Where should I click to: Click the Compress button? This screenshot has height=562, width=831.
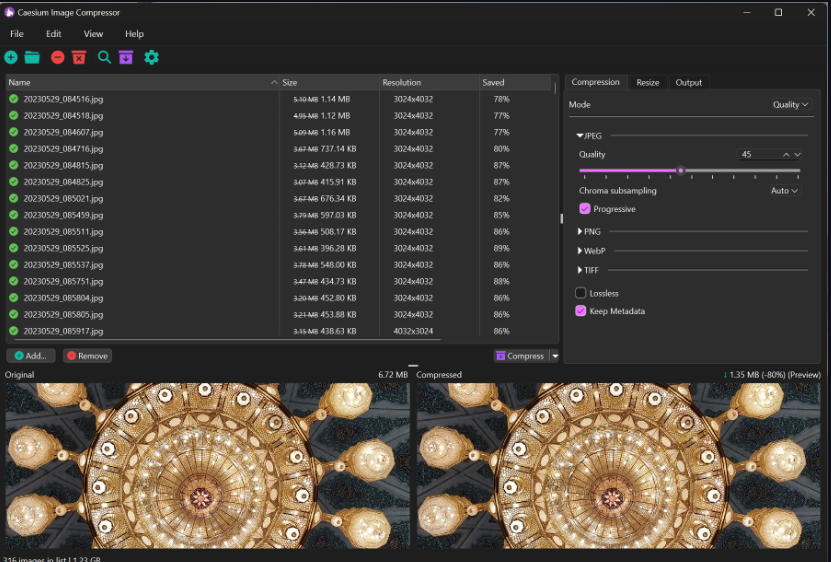(x=521, y=356)
